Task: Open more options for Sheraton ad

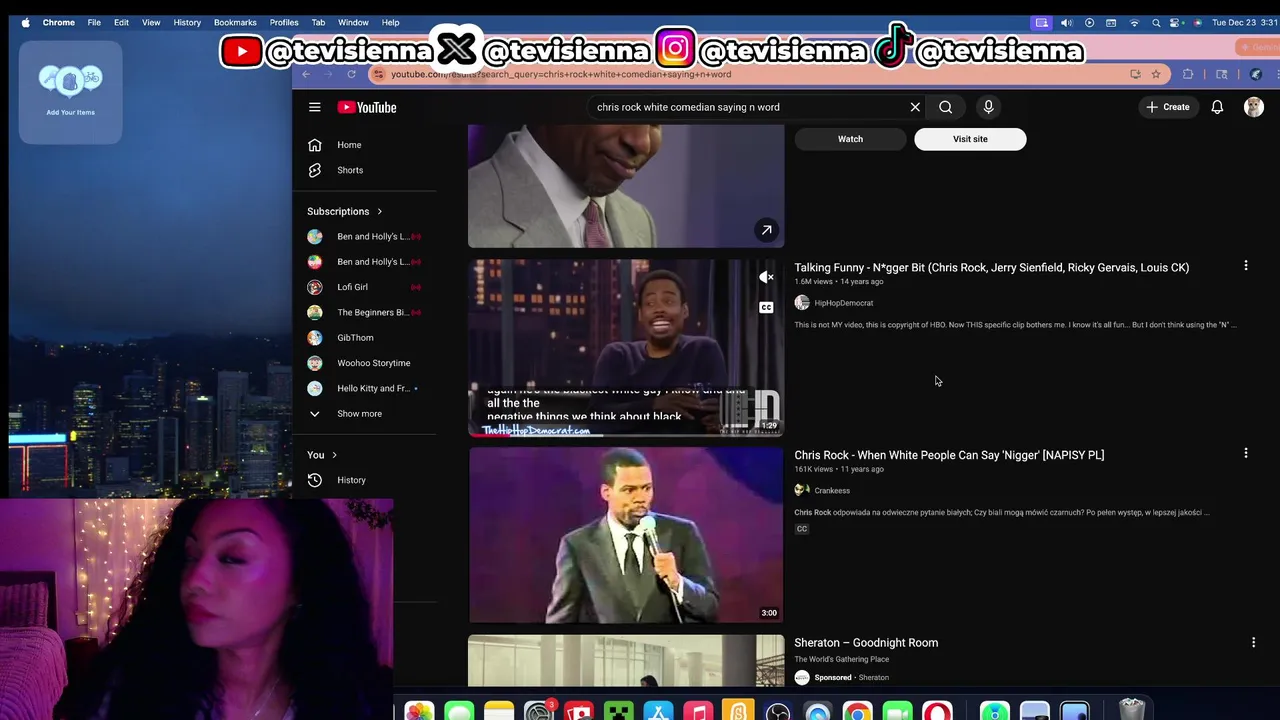Action: point(1253,643)
